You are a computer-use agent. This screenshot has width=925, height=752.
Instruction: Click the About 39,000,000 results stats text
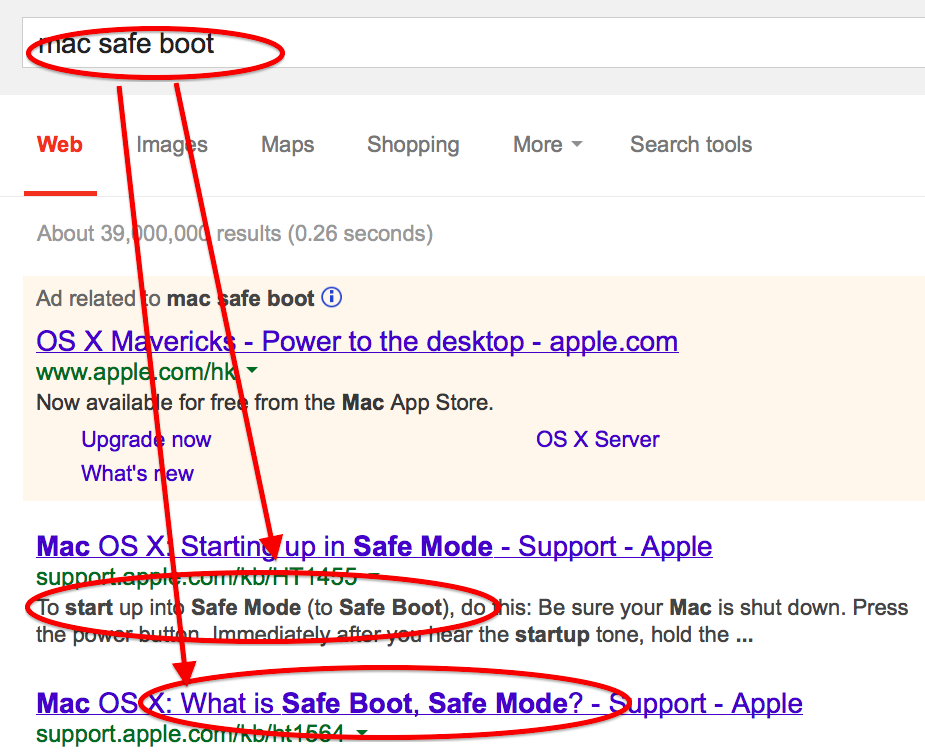(235, 234)
